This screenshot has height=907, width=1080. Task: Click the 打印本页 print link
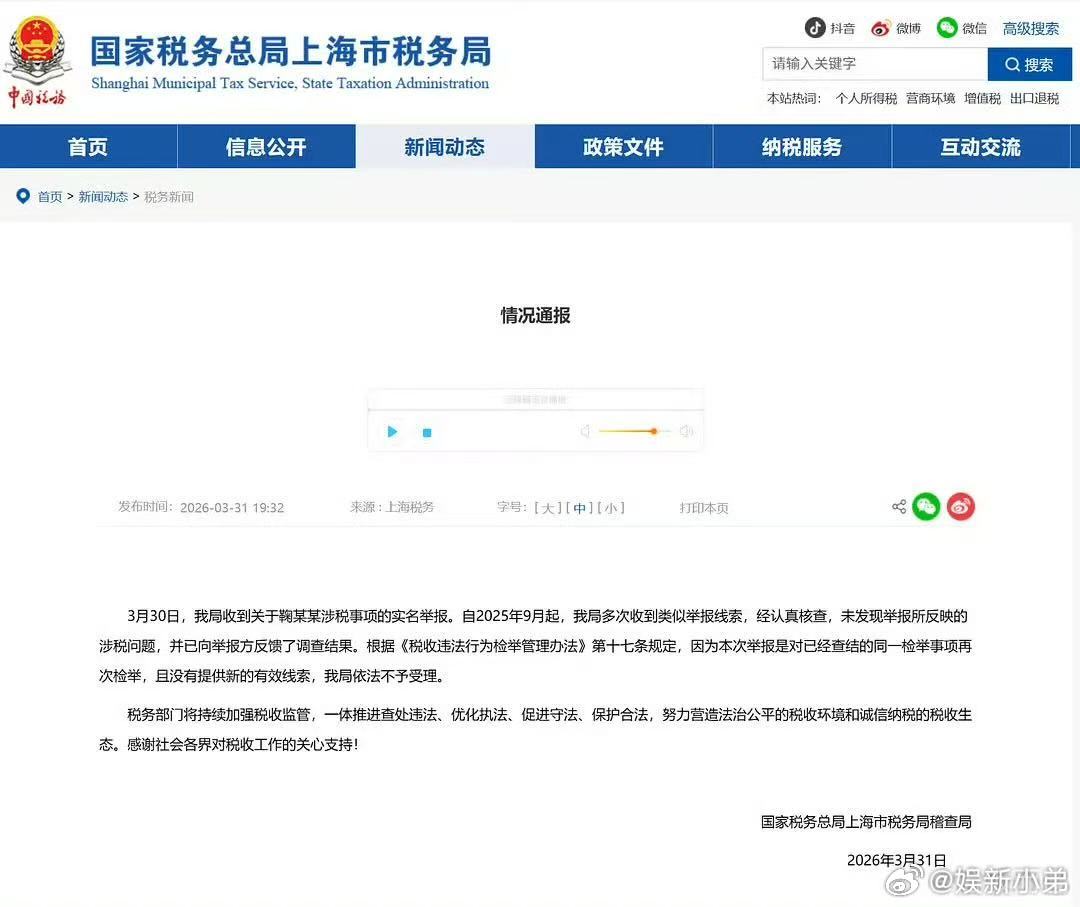point(703,508)
